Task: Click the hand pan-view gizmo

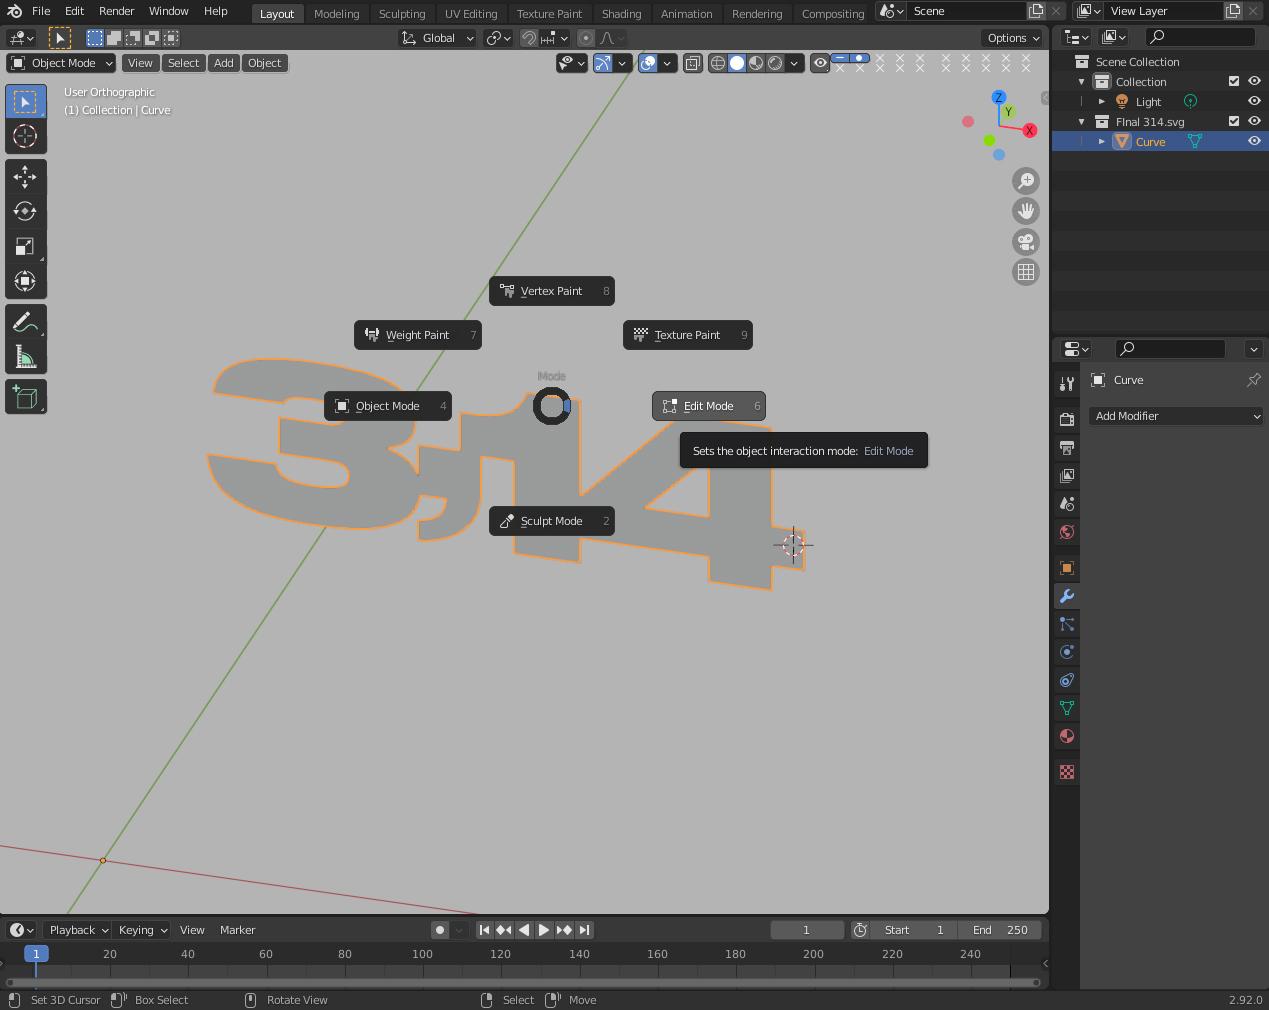Action: (x=1026, y=211)
